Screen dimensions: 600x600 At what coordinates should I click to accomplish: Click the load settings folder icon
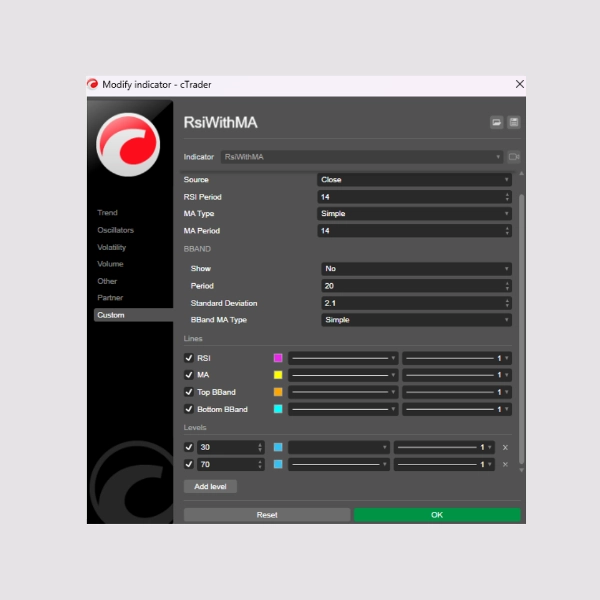[x=496, y=122]
